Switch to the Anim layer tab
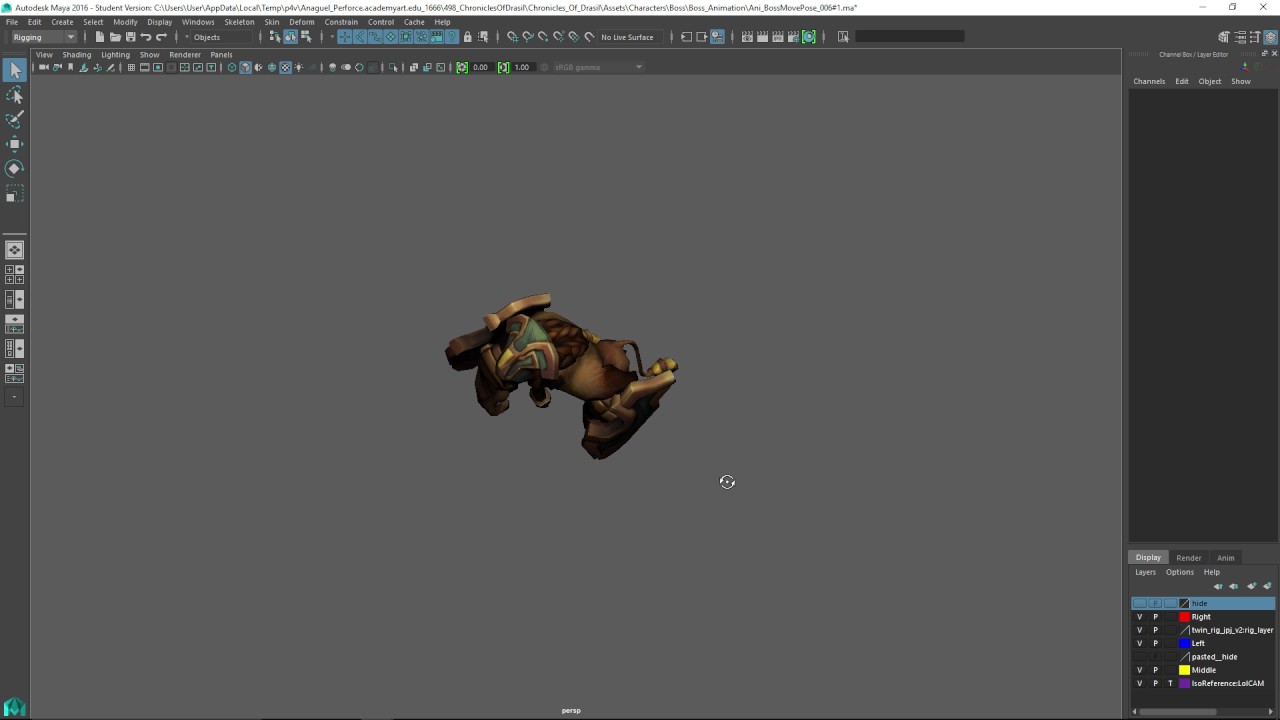This screenshot has width=1280, height=720. coord(1225,558)
